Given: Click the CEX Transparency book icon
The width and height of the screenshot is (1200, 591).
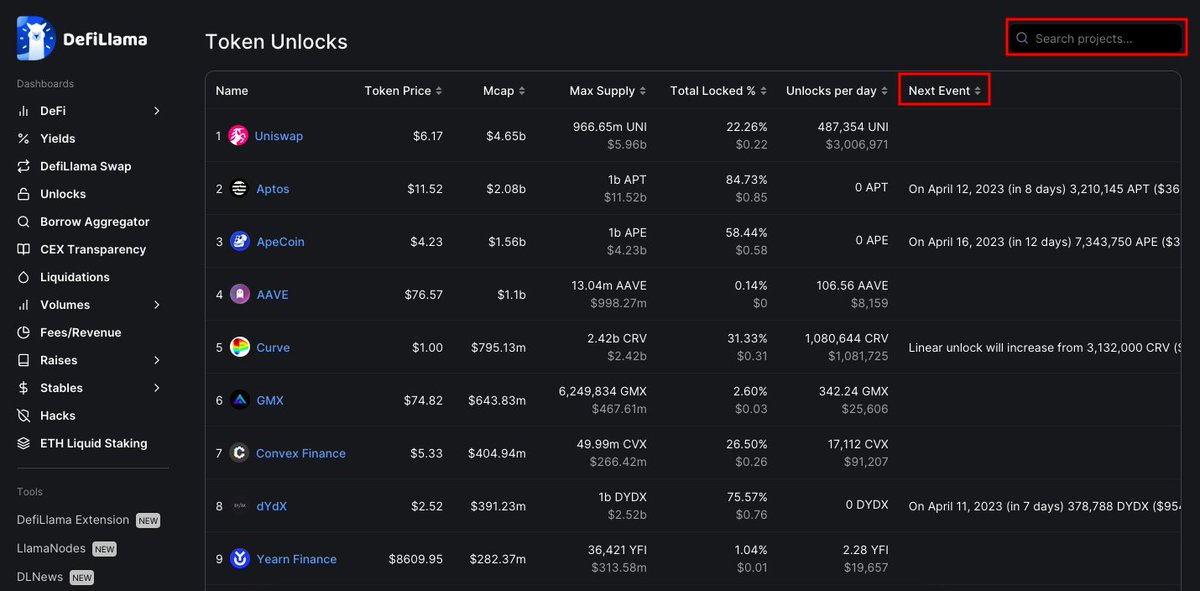Looking at the screenshot, I should pos(23,249).
